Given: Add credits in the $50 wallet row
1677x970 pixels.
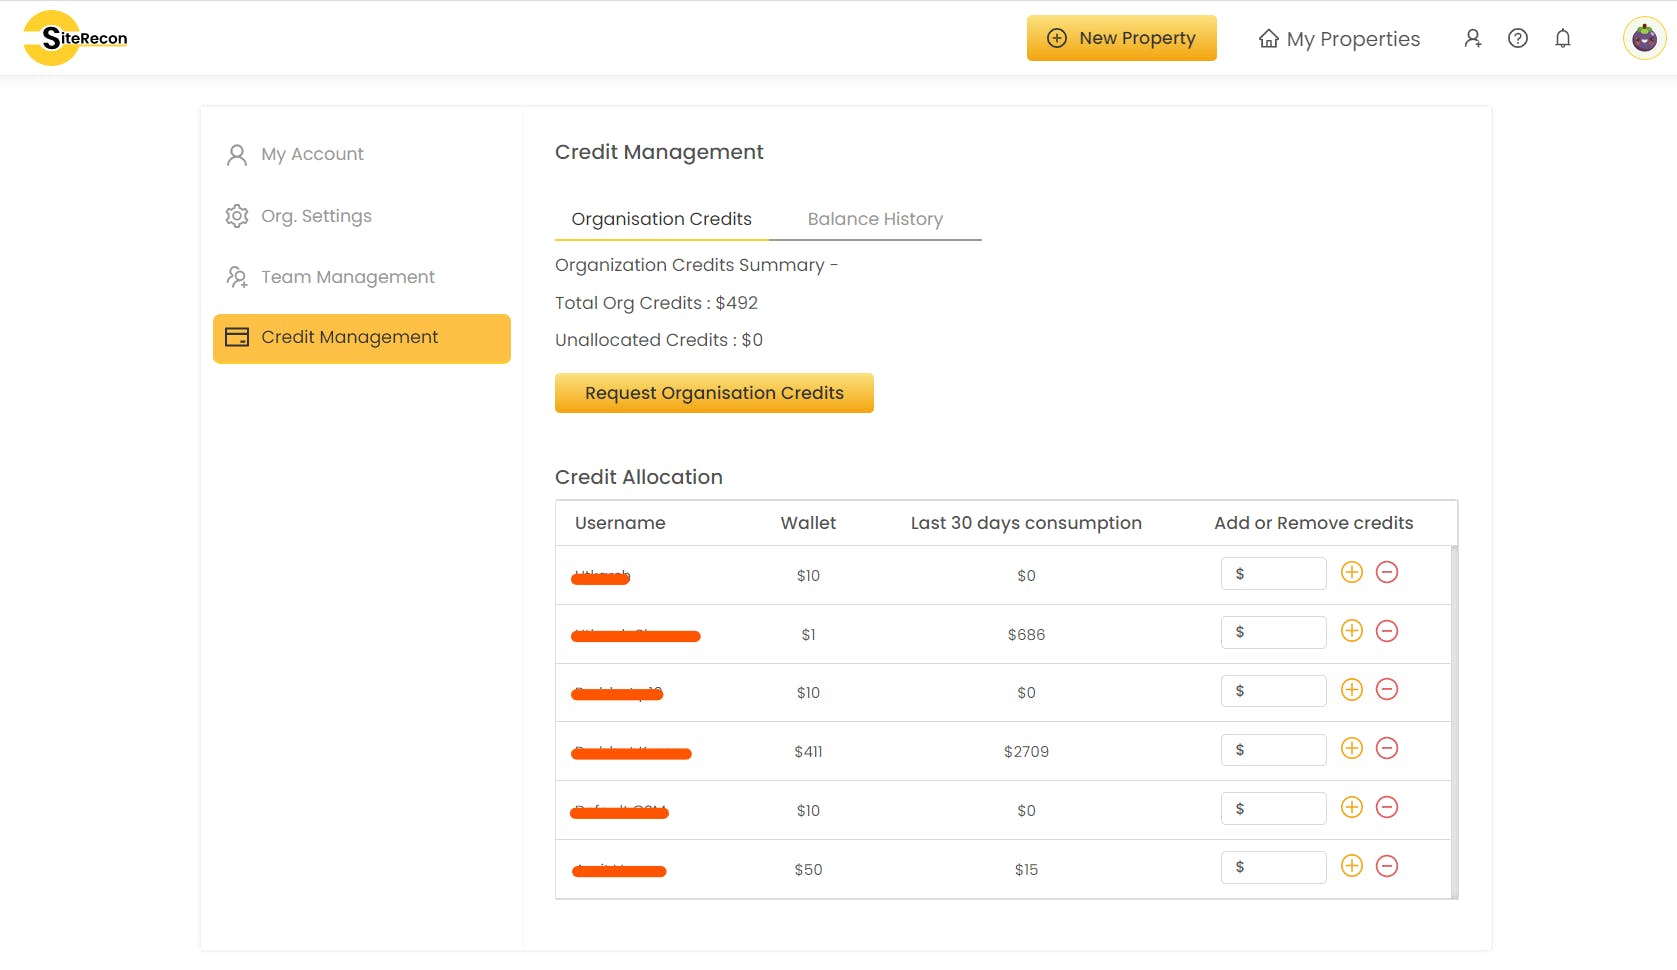Looking at the screenshot, I should 1351,866.
